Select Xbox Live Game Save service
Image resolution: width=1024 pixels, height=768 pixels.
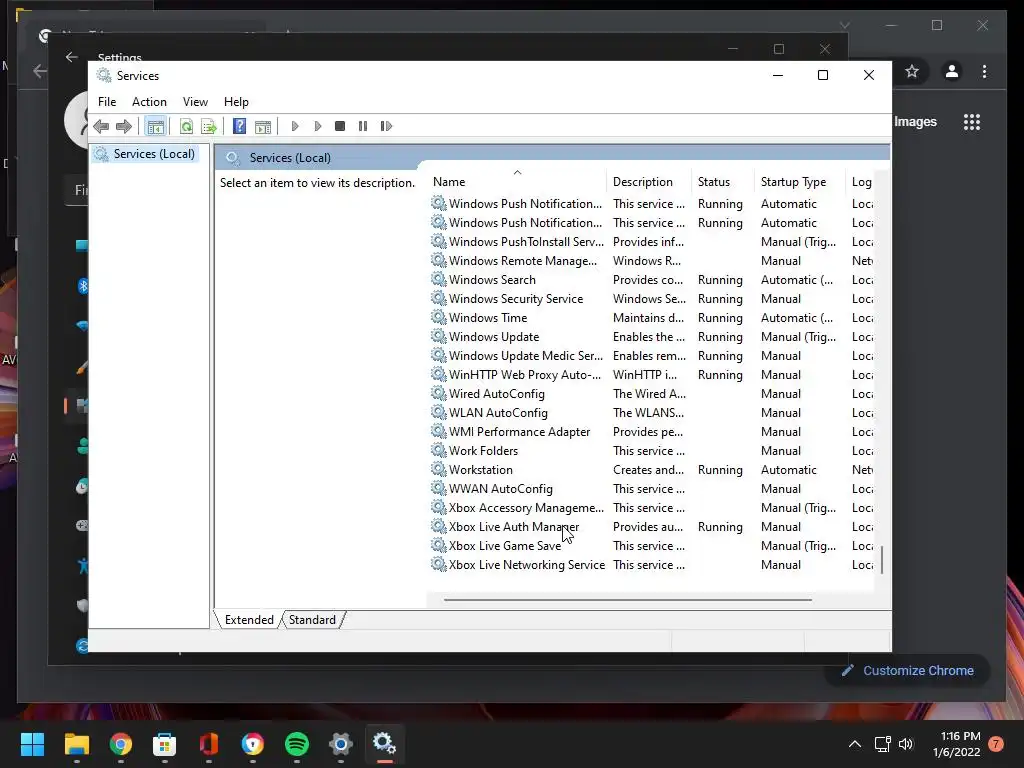[651, 545]
